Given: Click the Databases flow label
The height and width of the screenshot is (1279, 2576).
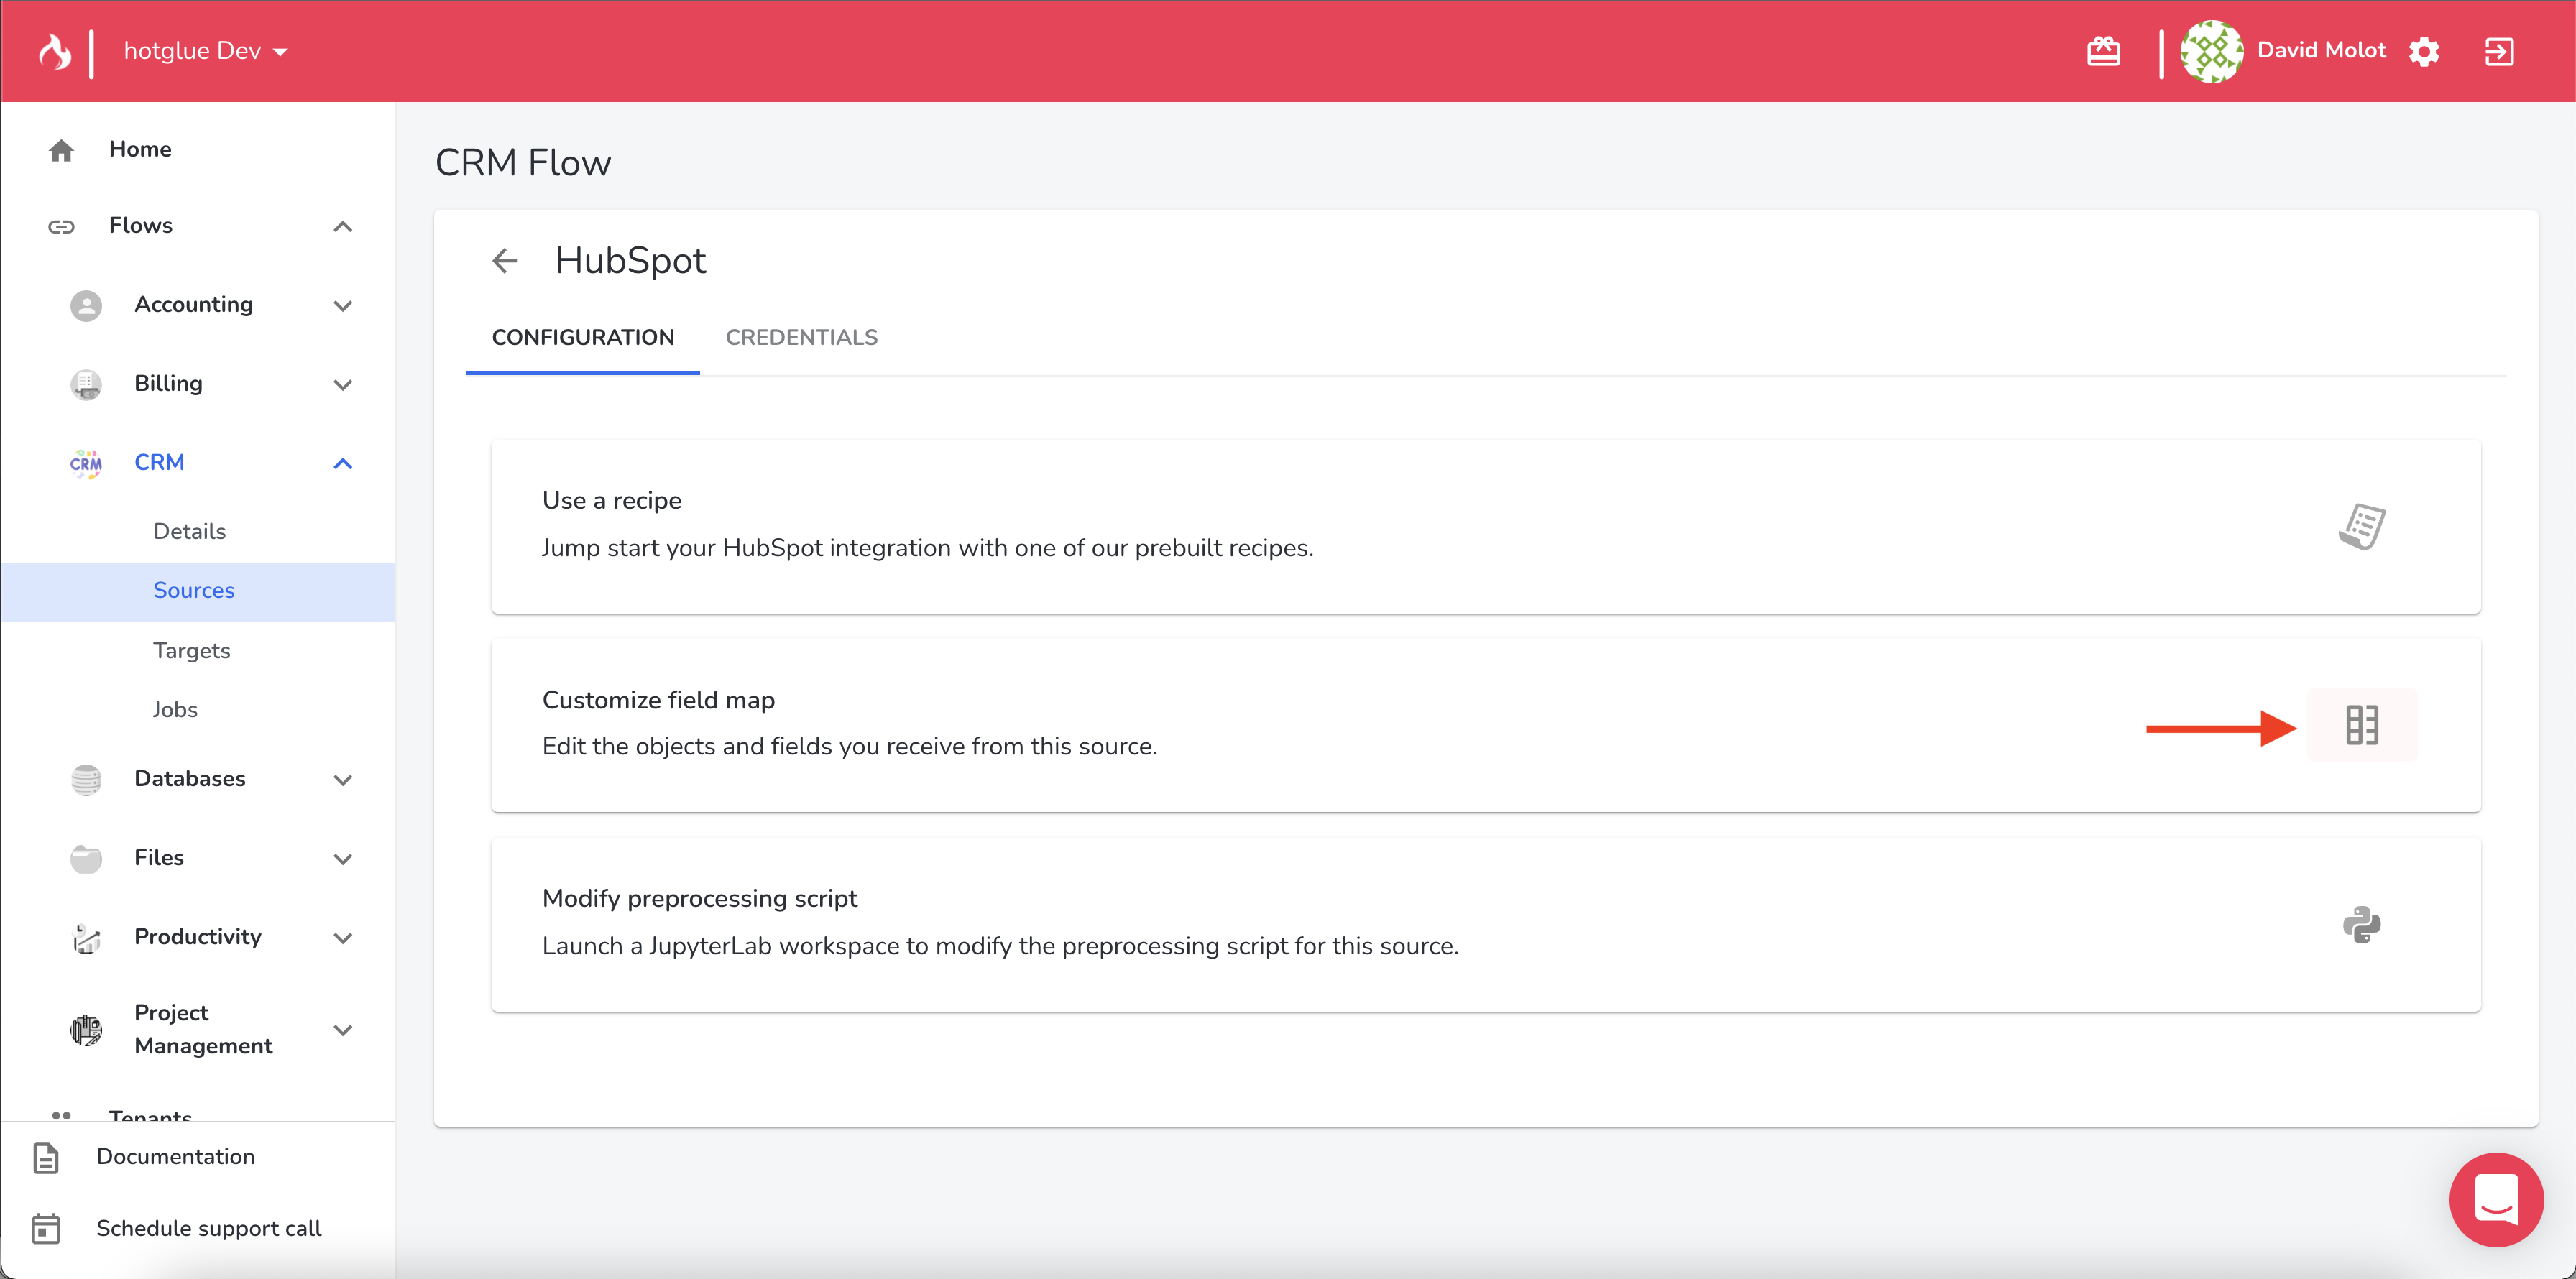Looking at the screenshot, I should (x=190, y=778).
